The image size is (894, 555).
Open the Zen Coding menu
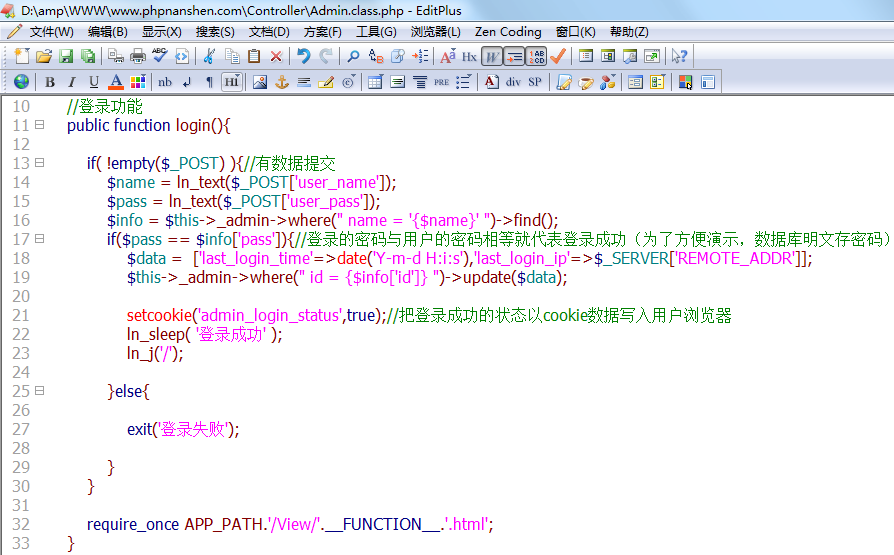(x=508, y=32)
